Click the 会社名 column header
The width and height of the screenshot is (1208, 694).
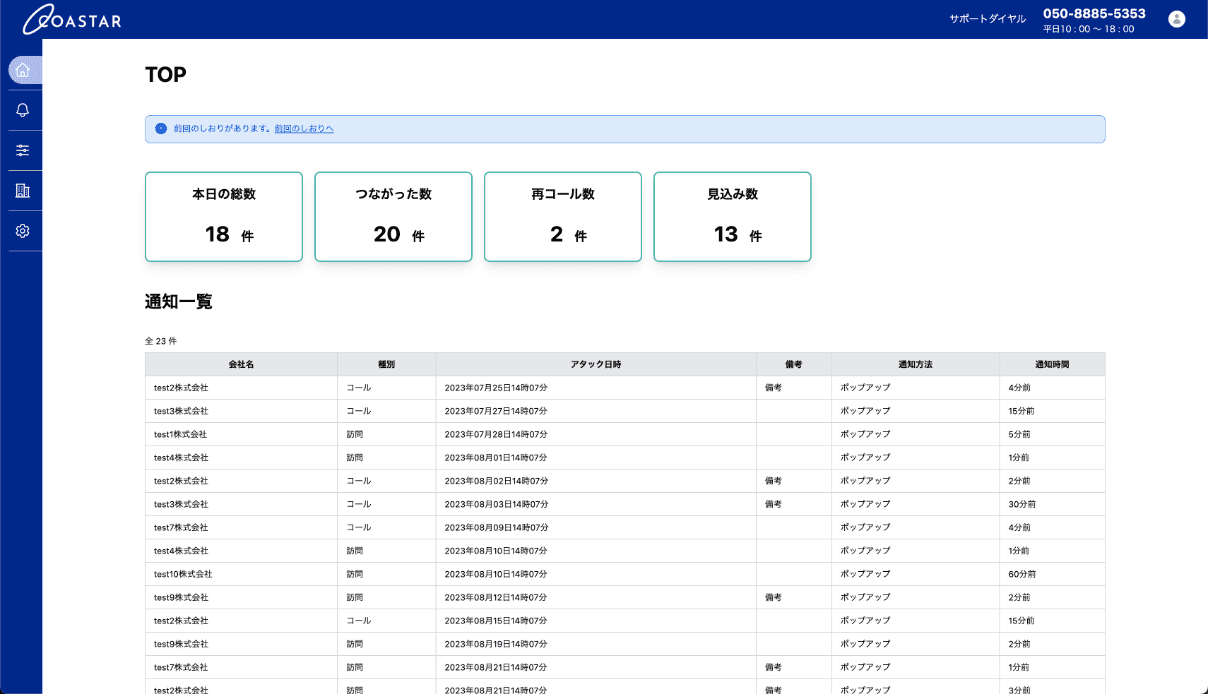tap(241, 365)
